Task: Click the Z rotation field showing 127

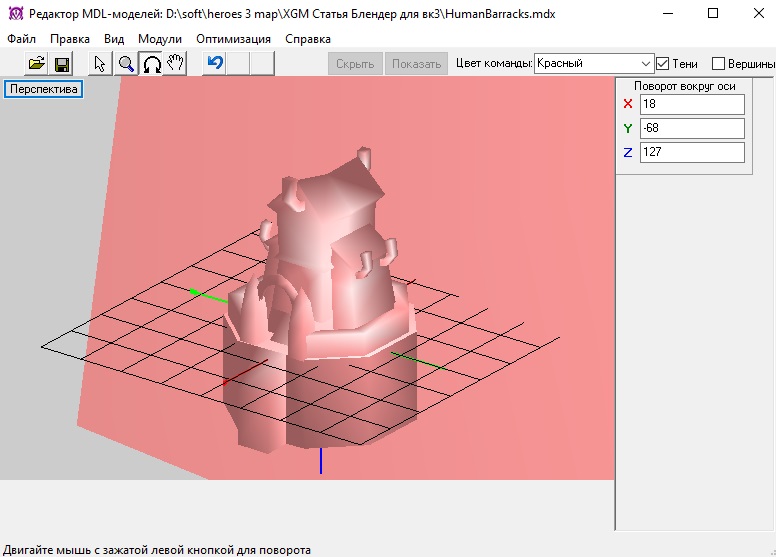Action: (692, 152)
